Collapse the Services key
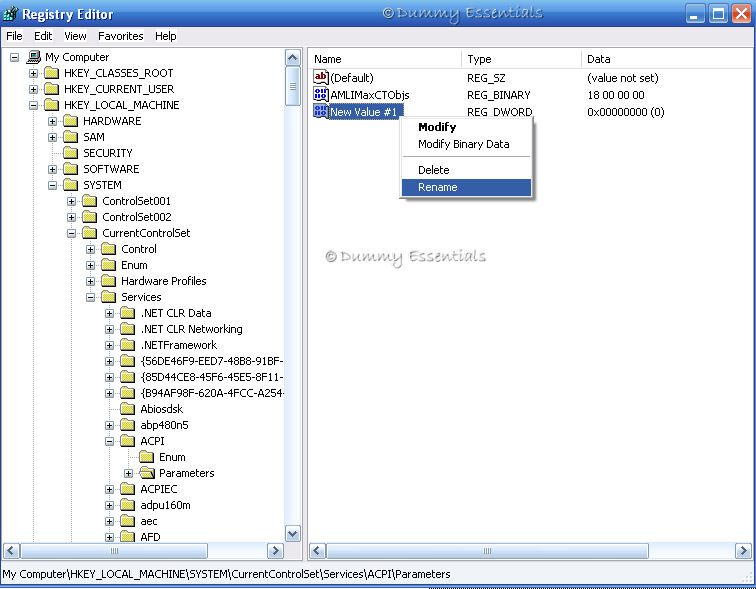Viewport: 756px width, 589px height. 91,297
